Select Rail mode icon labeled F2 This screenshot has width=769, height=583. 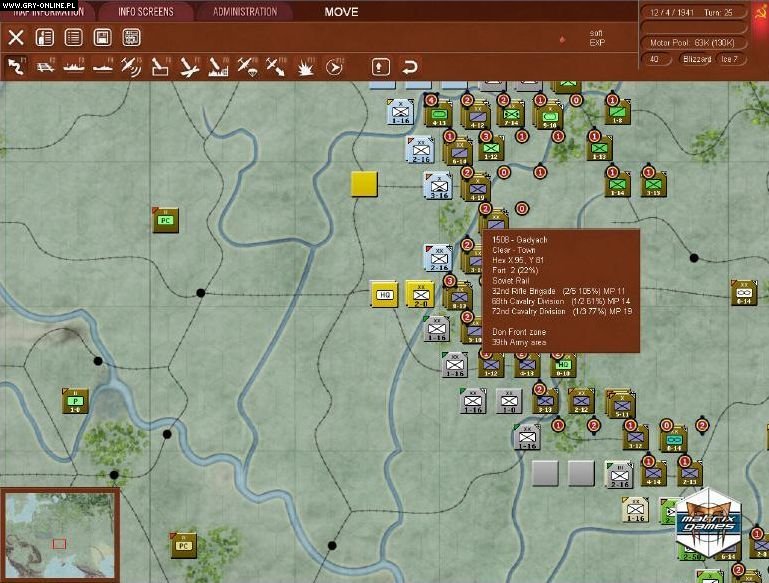(x=45, y=66)
